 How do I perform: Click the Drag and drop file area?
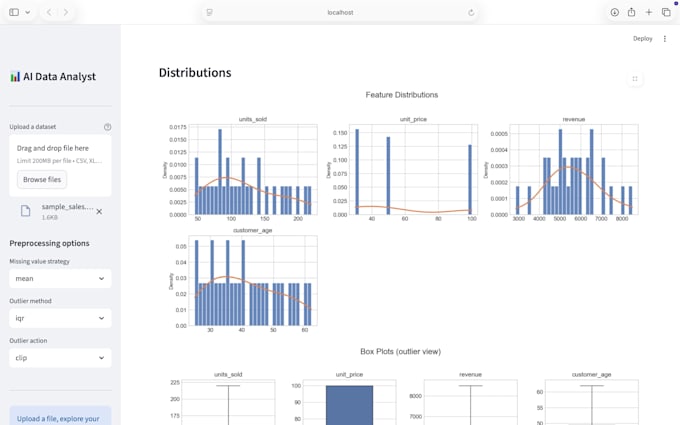[x=60, y=165]
